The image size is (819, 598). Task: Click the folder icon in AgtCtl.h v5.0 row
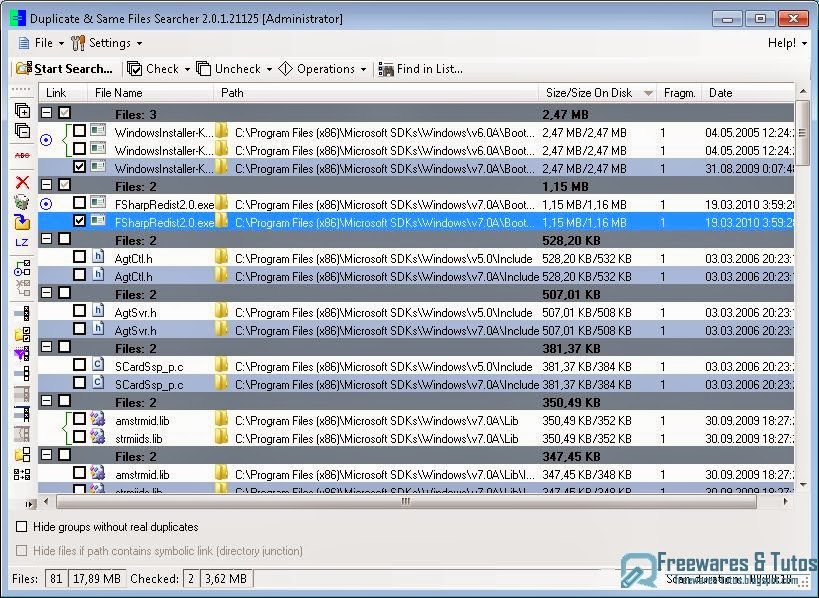221,257
